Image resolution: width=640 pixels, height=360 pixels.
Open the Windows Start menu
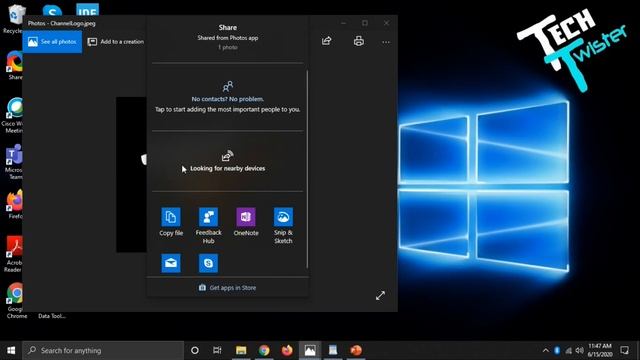pos(11,350)
